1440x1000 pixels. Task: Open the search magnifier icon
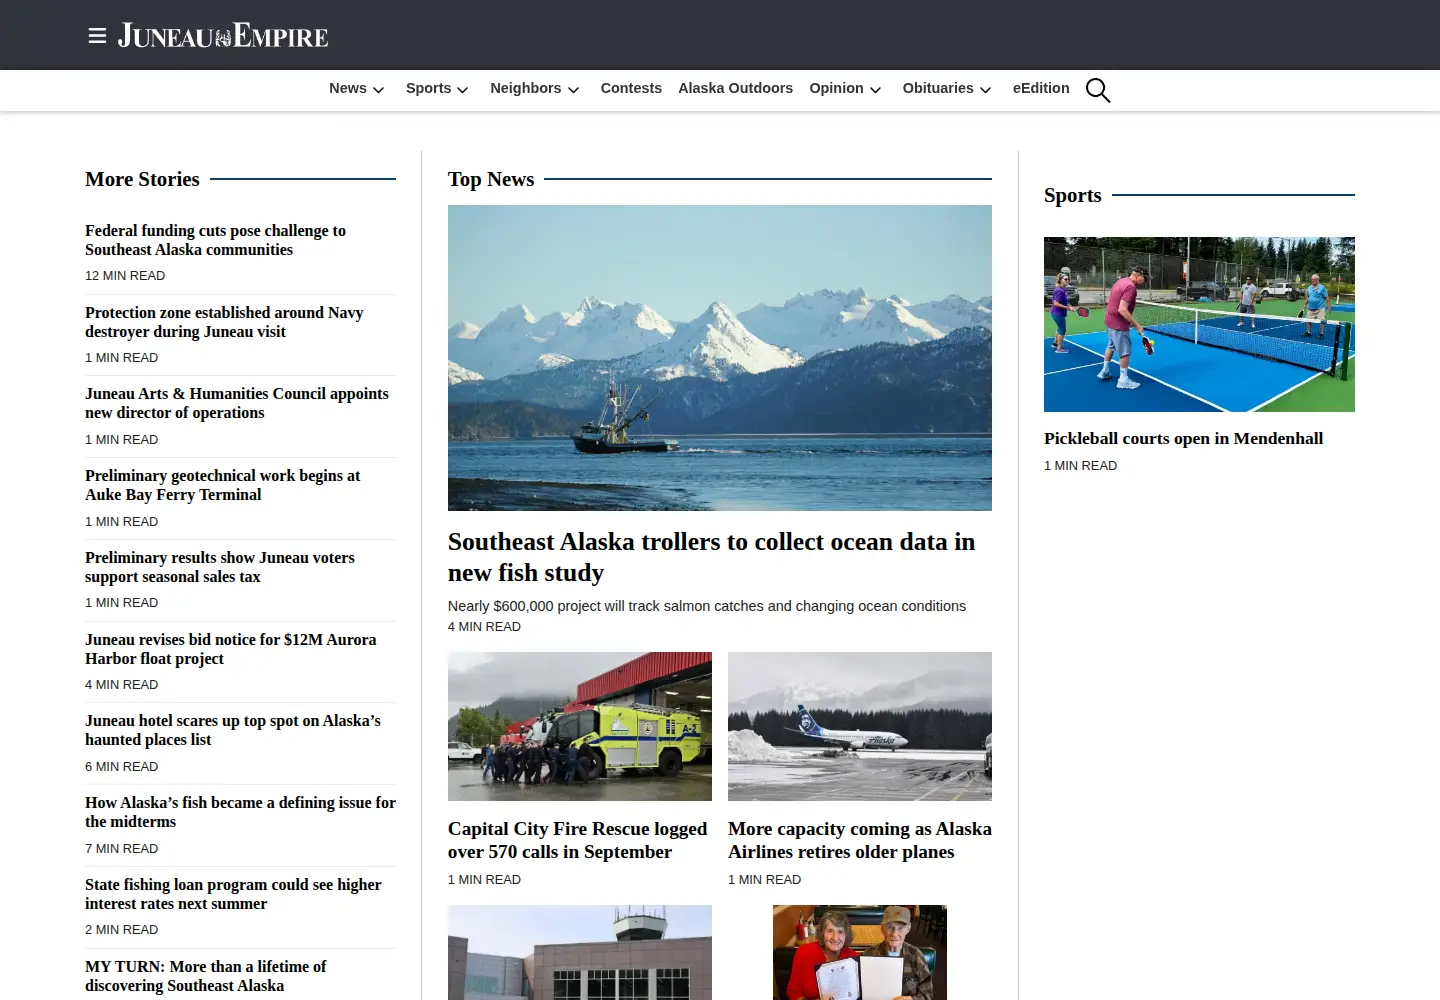pyautogui.click(x=1098, y=90)
